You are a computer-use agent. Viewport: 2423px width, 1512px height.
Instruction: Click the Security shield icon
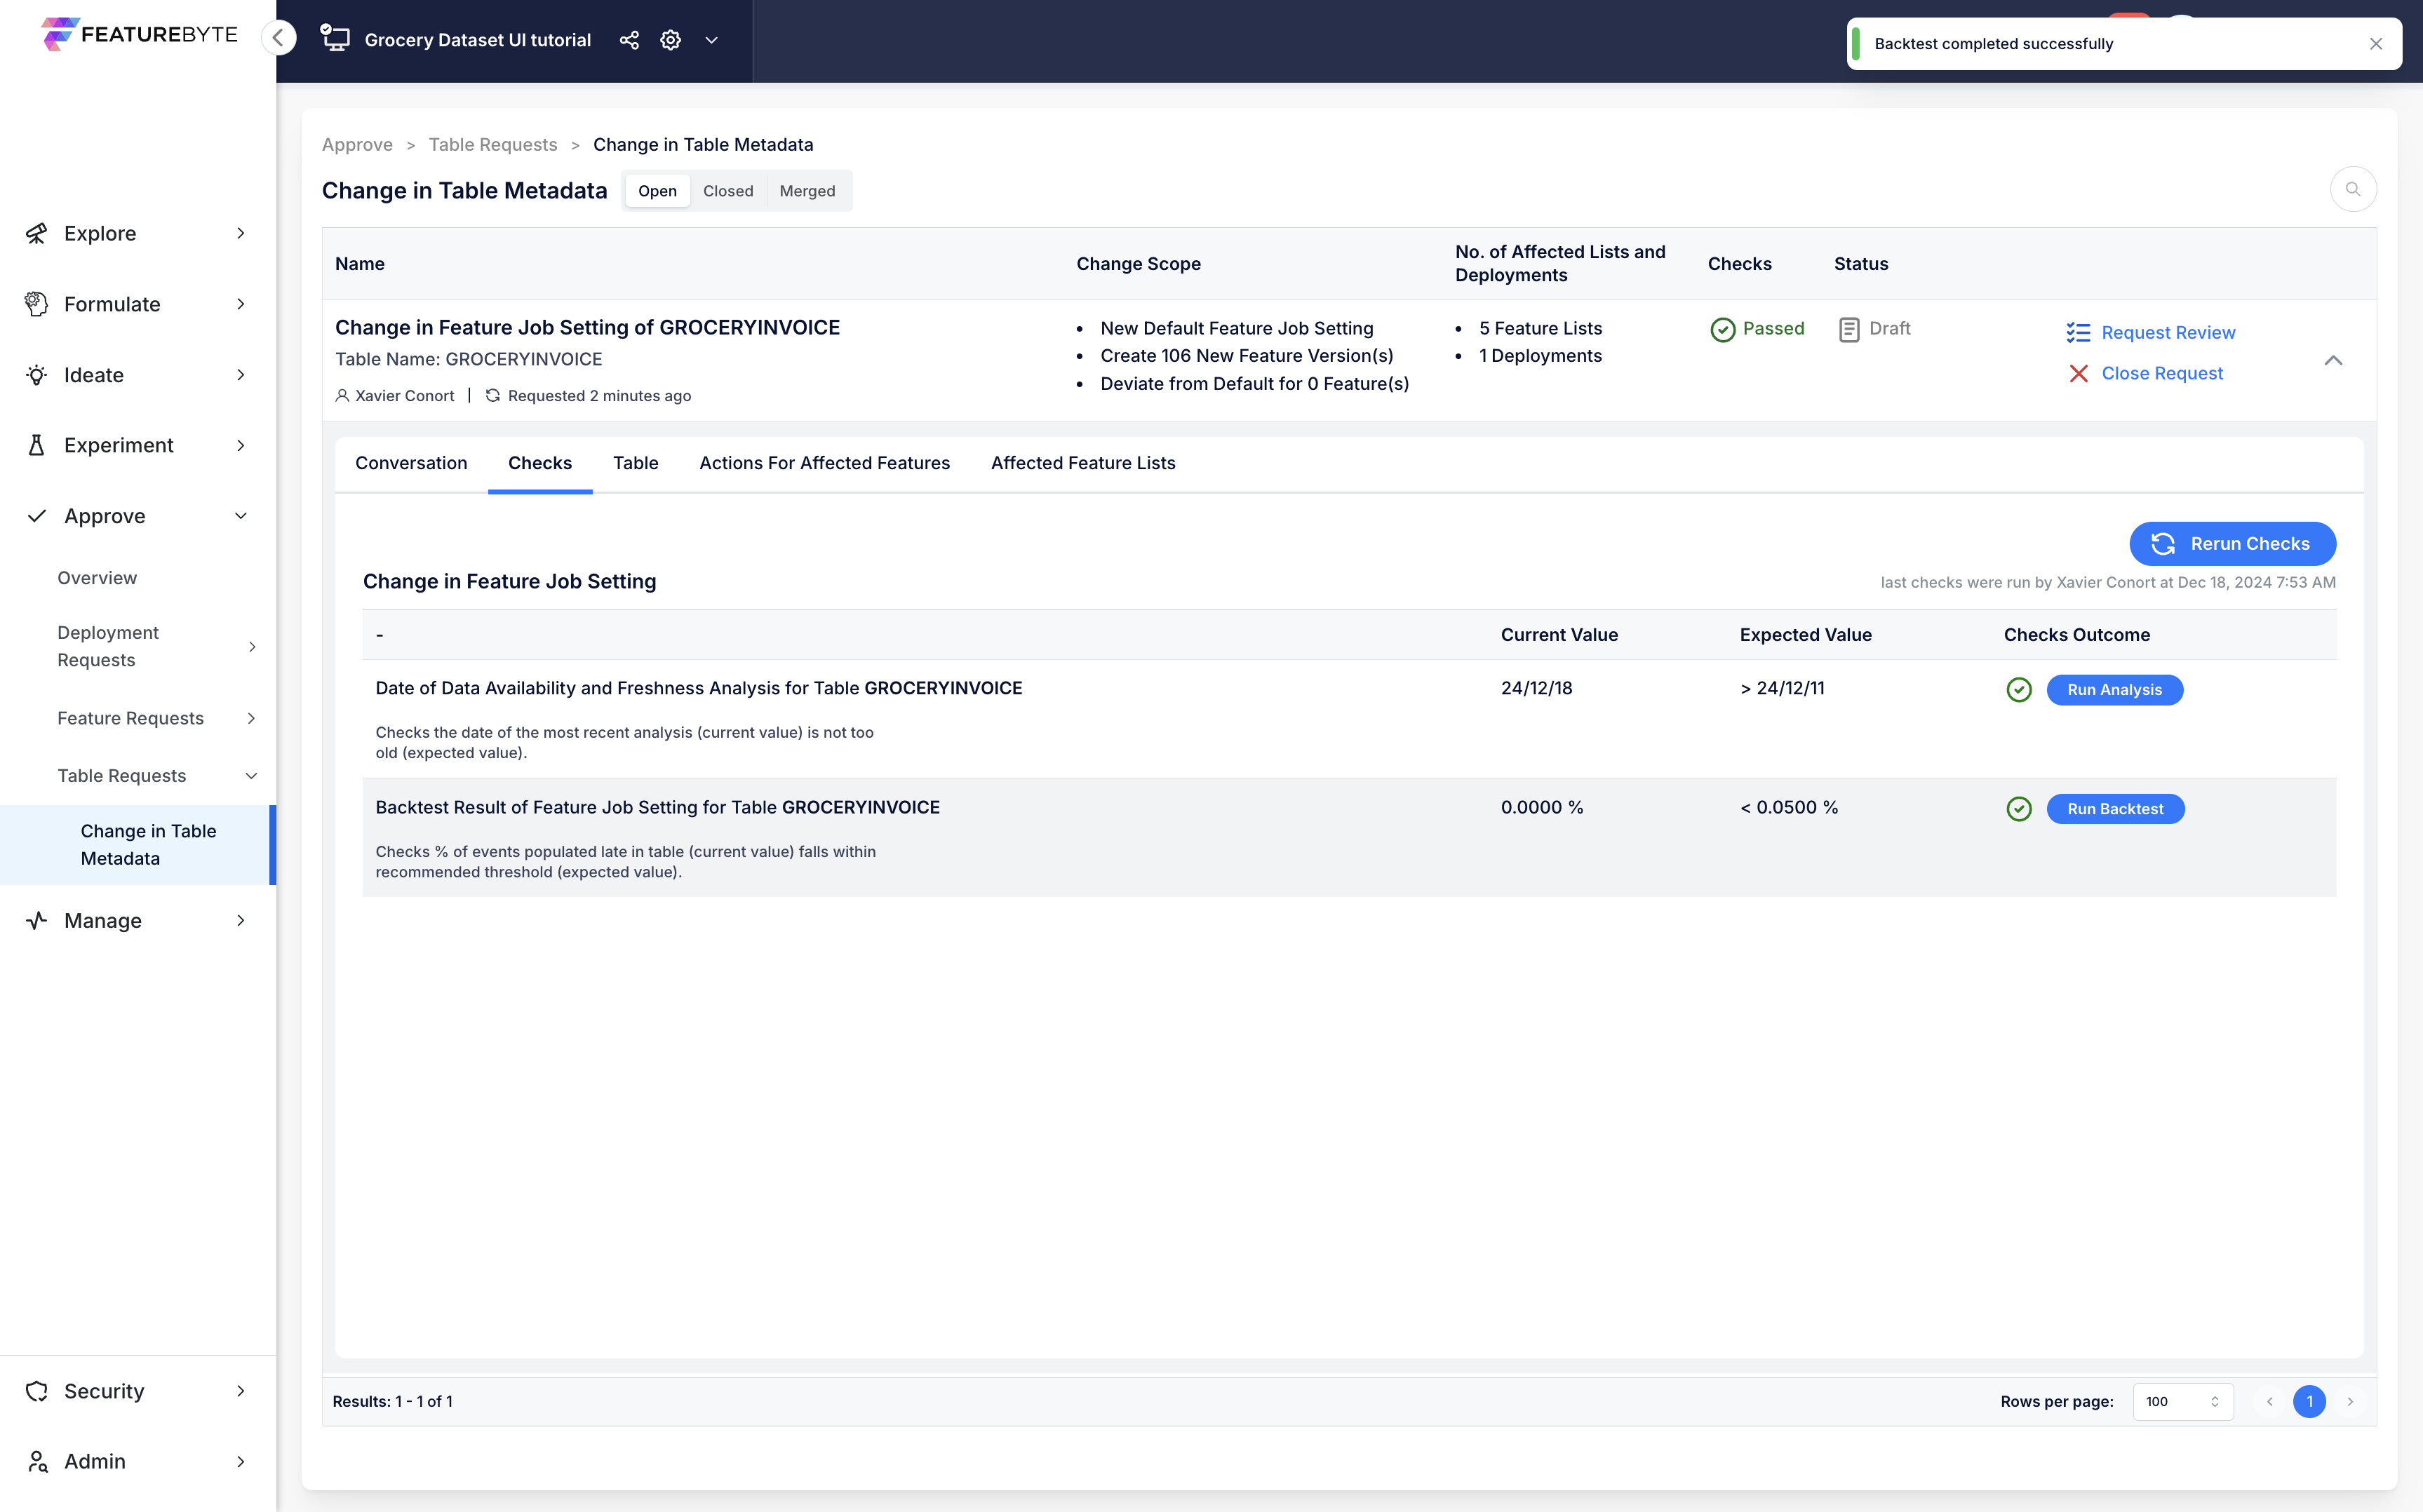[37, 1391]
